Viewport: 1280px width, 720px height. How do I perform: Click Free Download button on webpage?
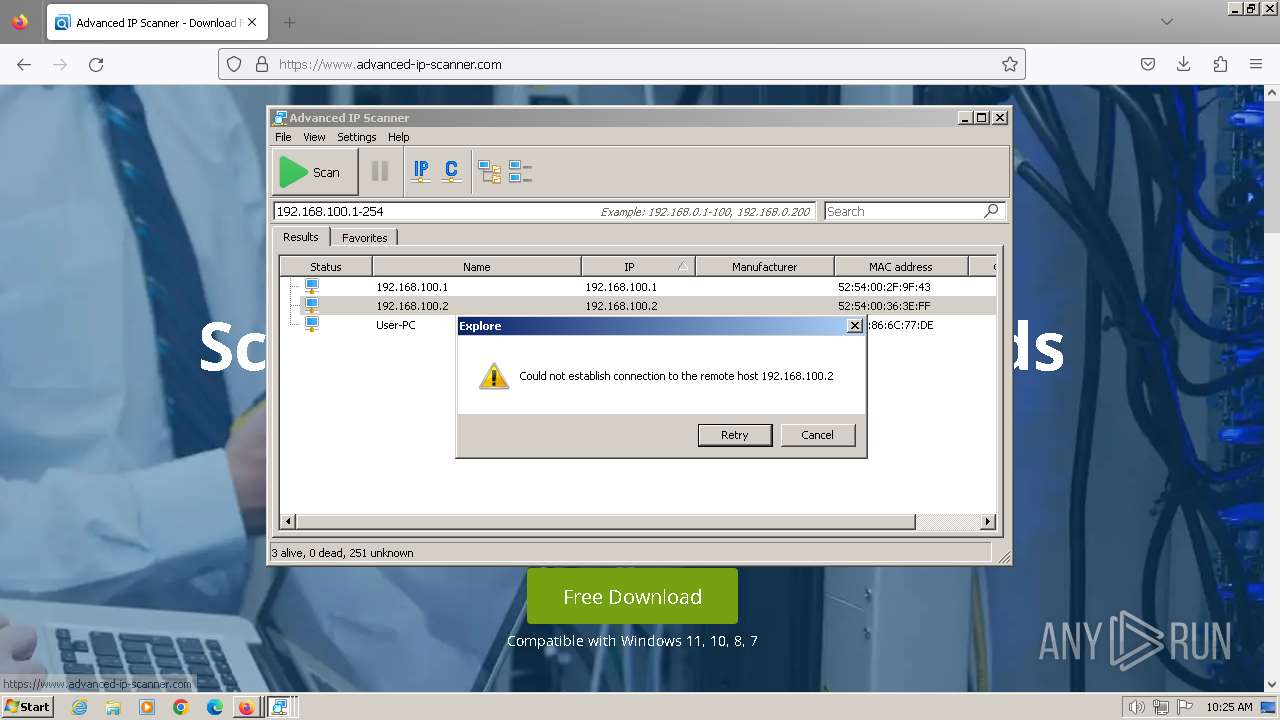pyautogui.click(x=632, y=596)
